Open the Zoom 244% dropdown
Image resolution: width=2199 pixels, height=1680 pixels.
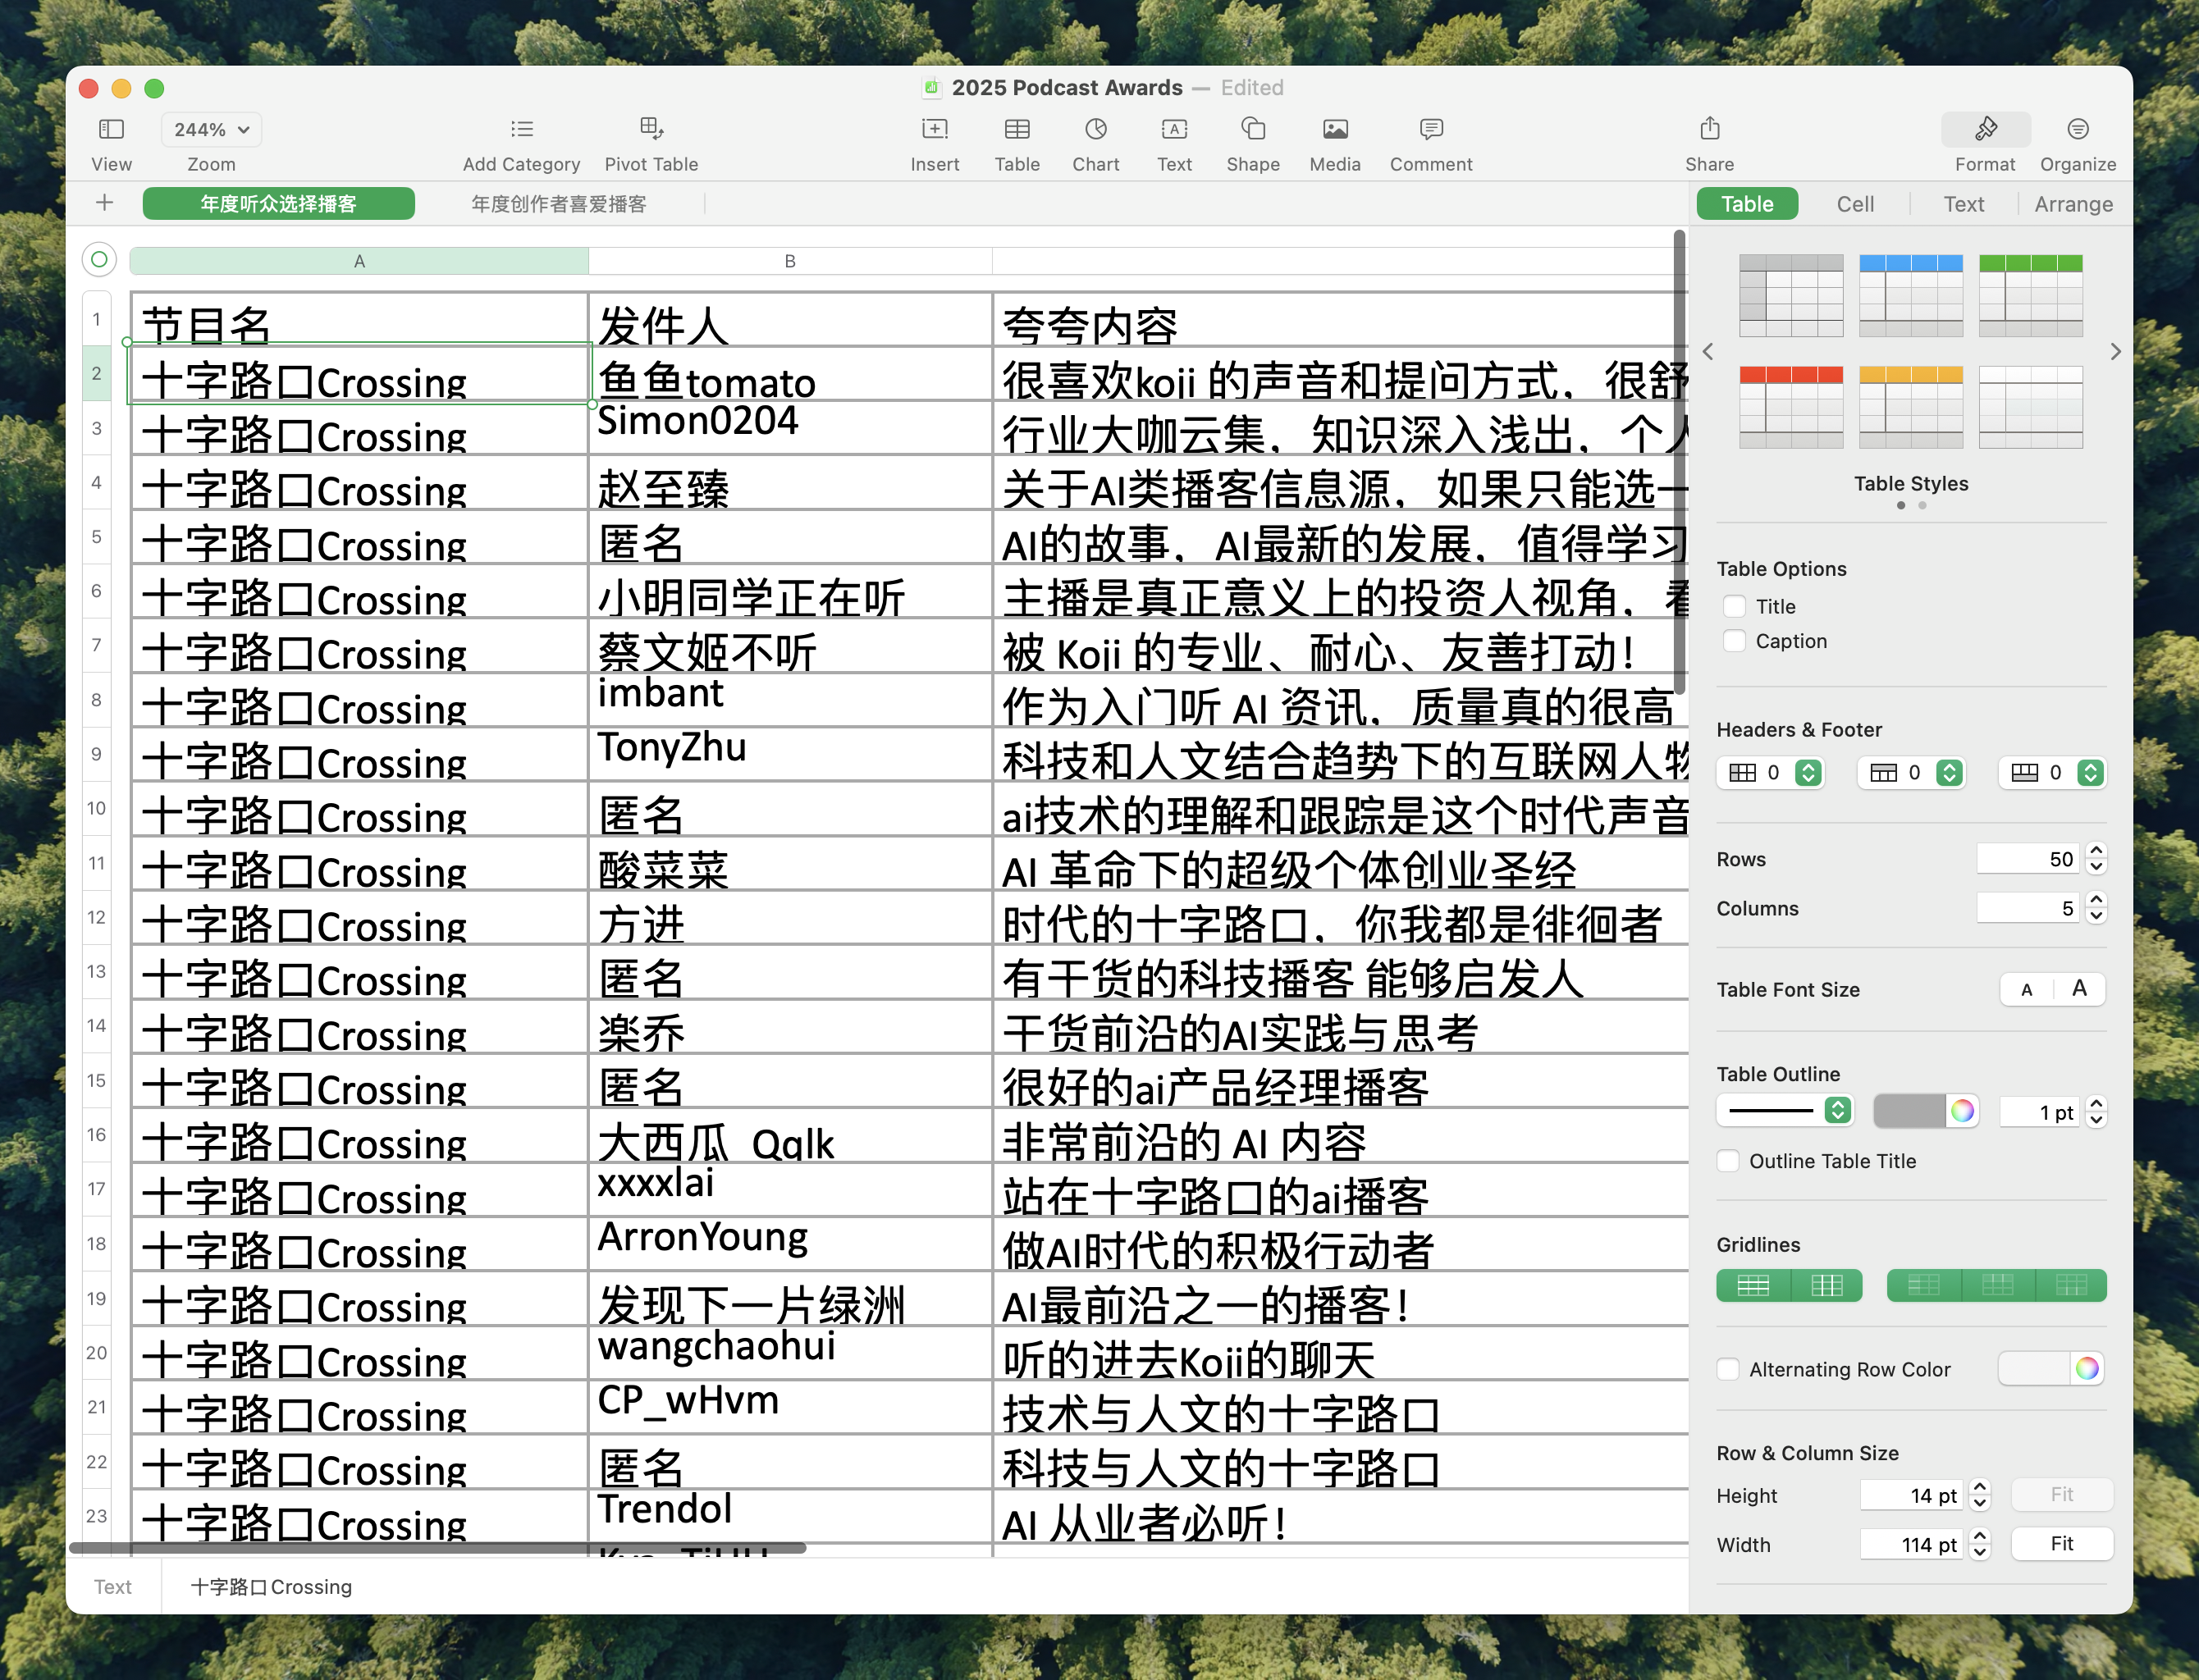(210, 129)
